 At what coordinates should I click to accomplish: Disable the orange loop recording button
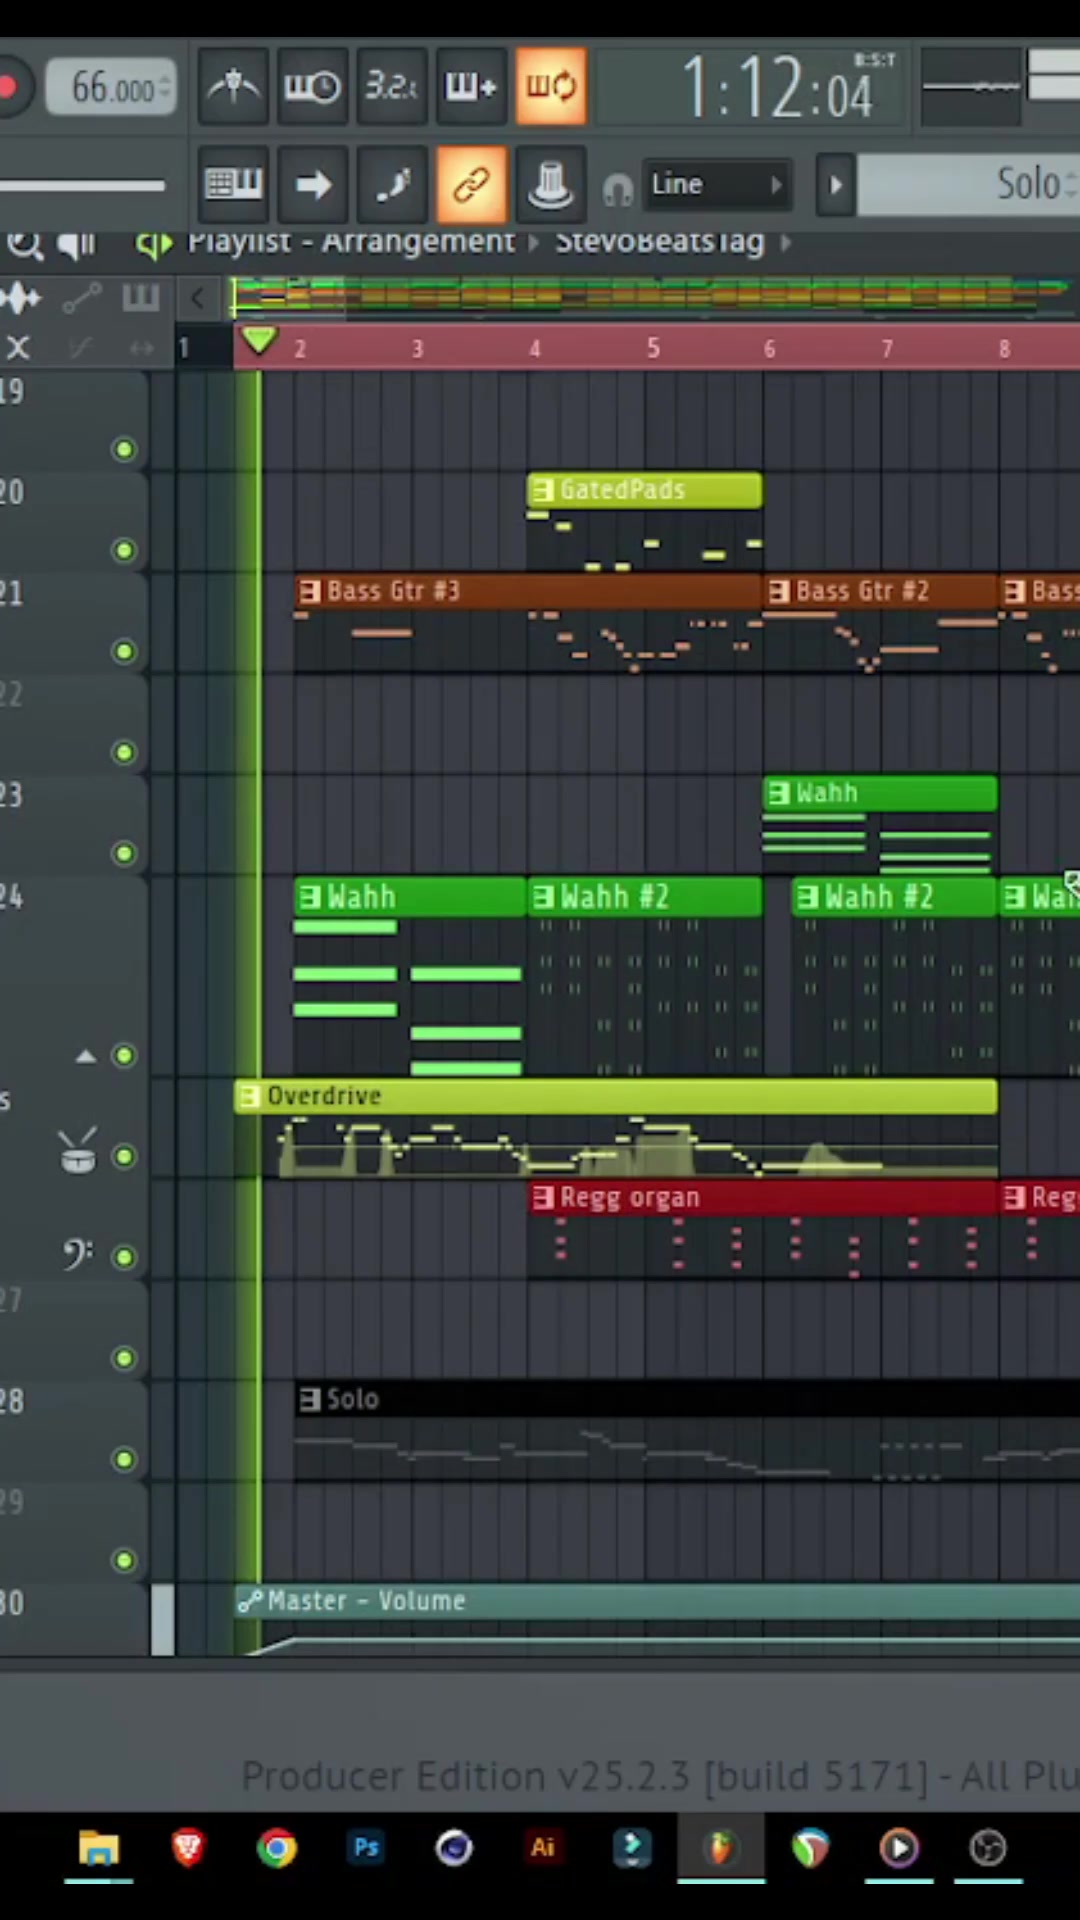[551, 87]
